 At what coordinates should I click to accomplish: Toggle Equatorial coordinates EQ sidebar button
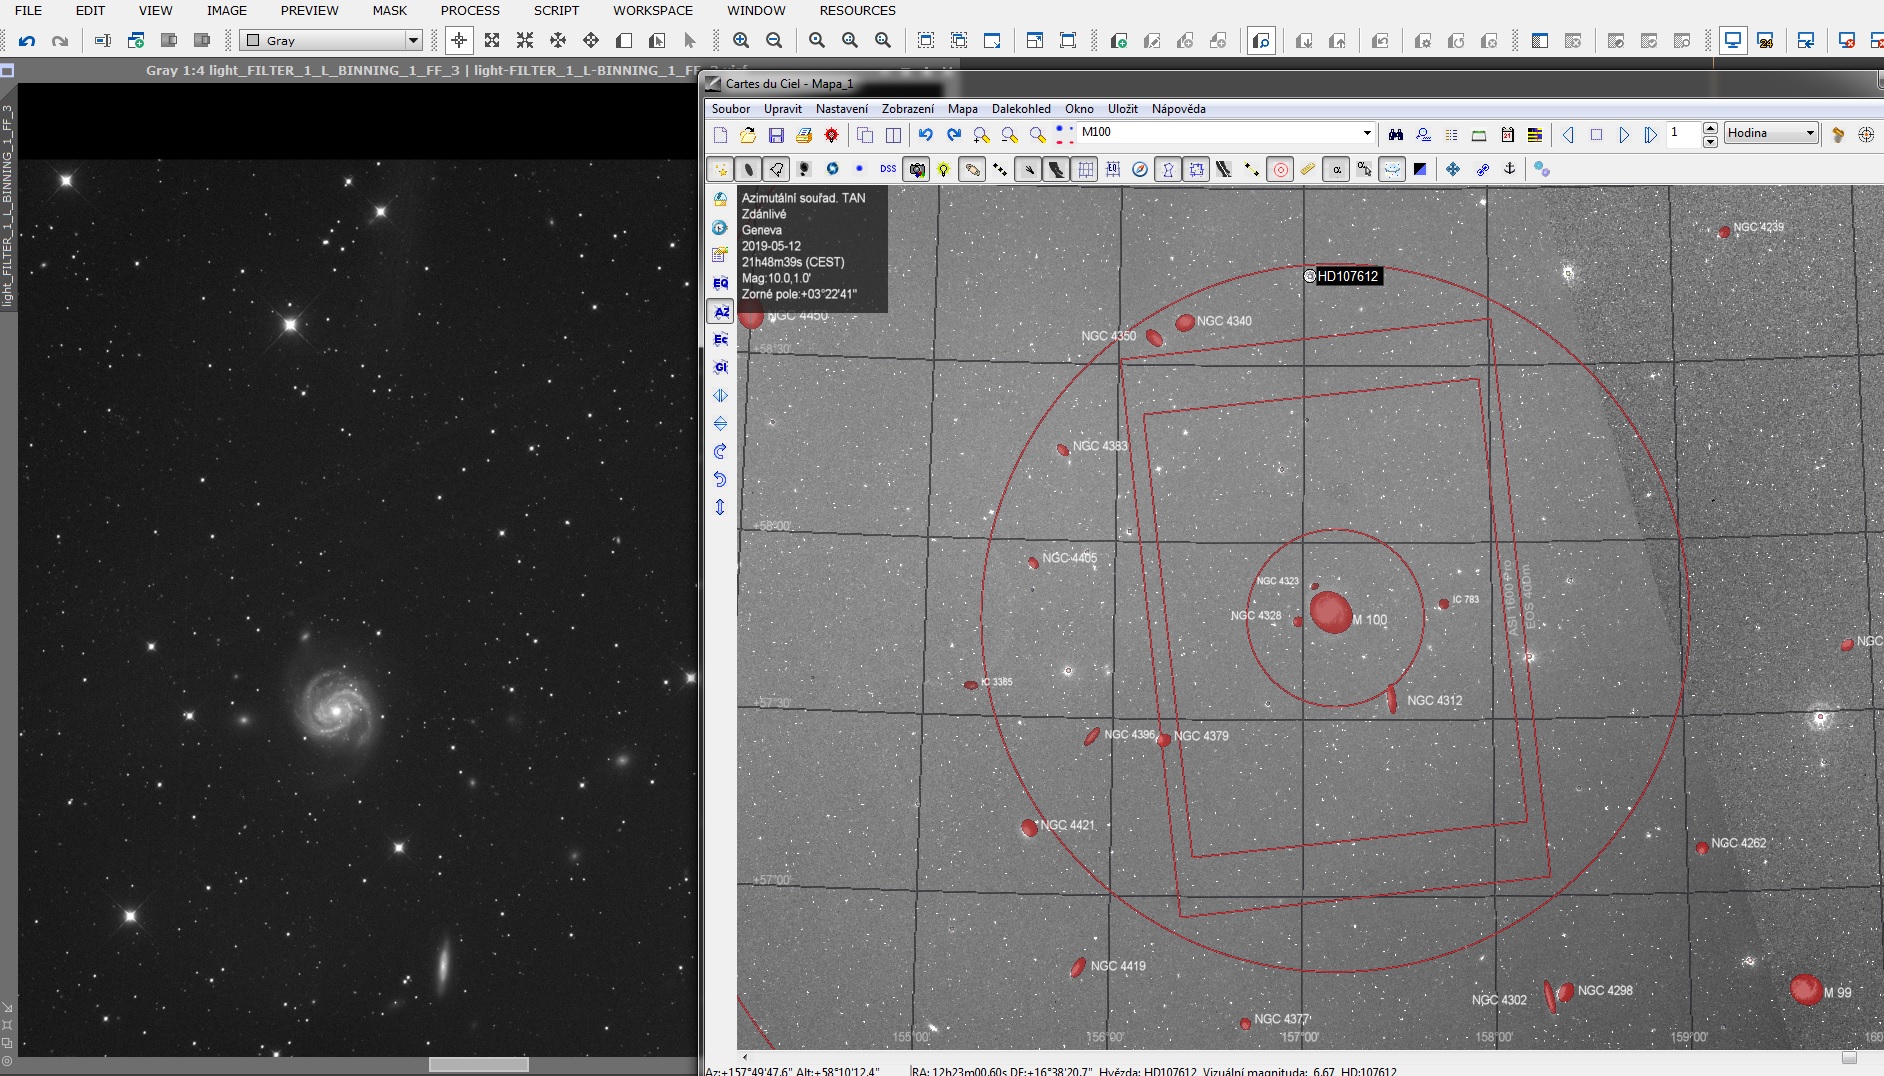(x=720, y=284)
